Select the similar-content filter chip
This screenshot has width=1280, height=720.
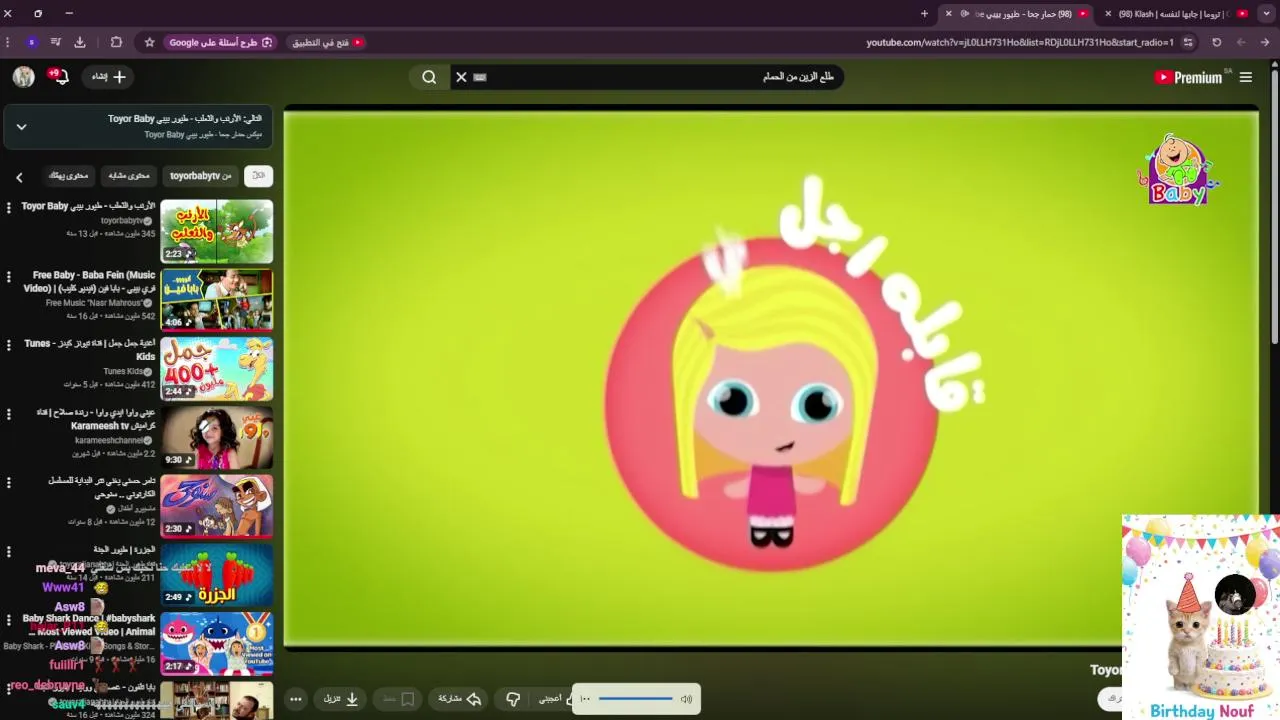(129, 176)
